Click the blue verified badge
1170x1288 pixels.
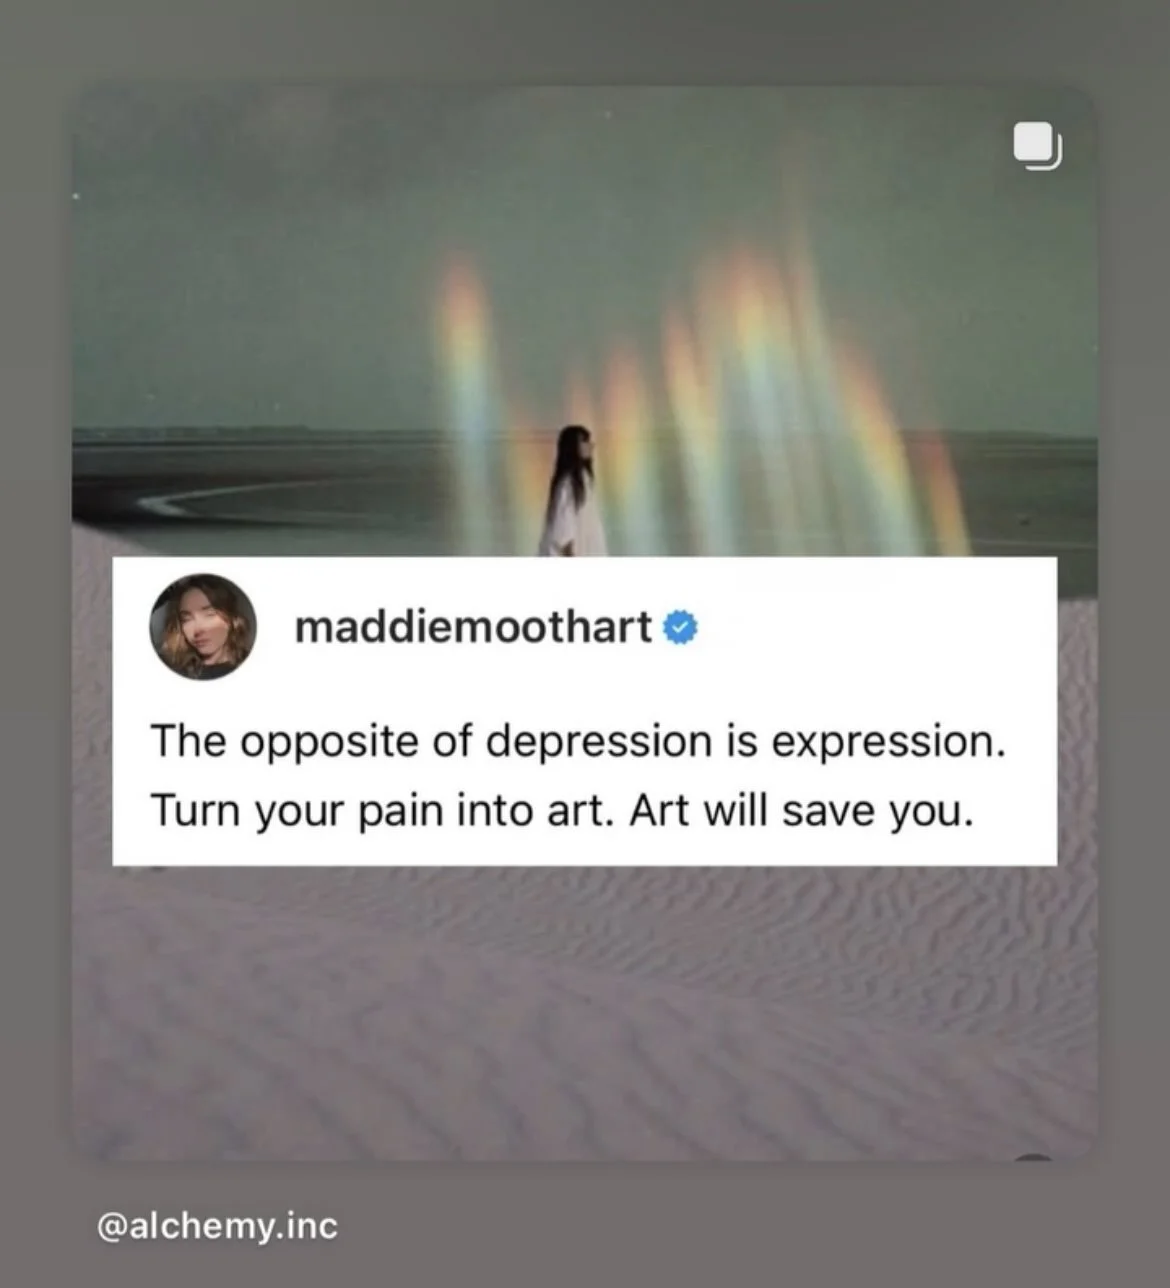(680, 628)
